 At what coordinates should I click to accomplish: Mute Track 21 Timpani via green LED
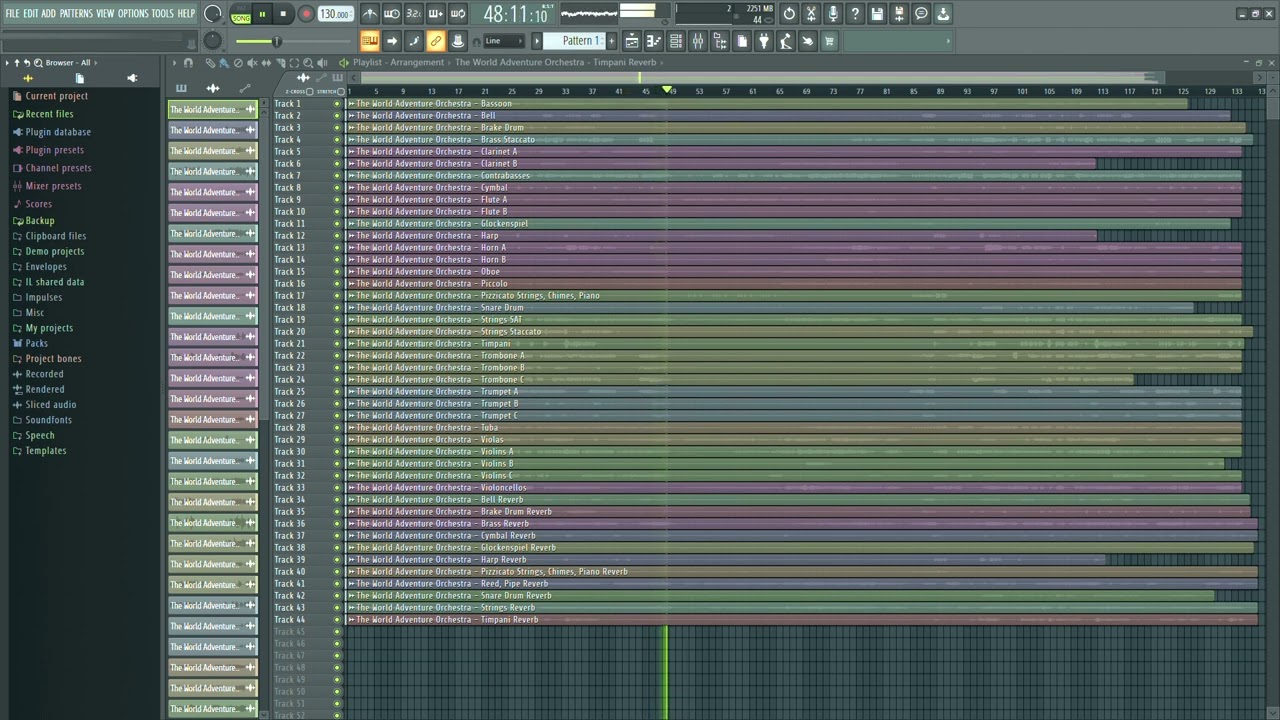coord(337,344)
